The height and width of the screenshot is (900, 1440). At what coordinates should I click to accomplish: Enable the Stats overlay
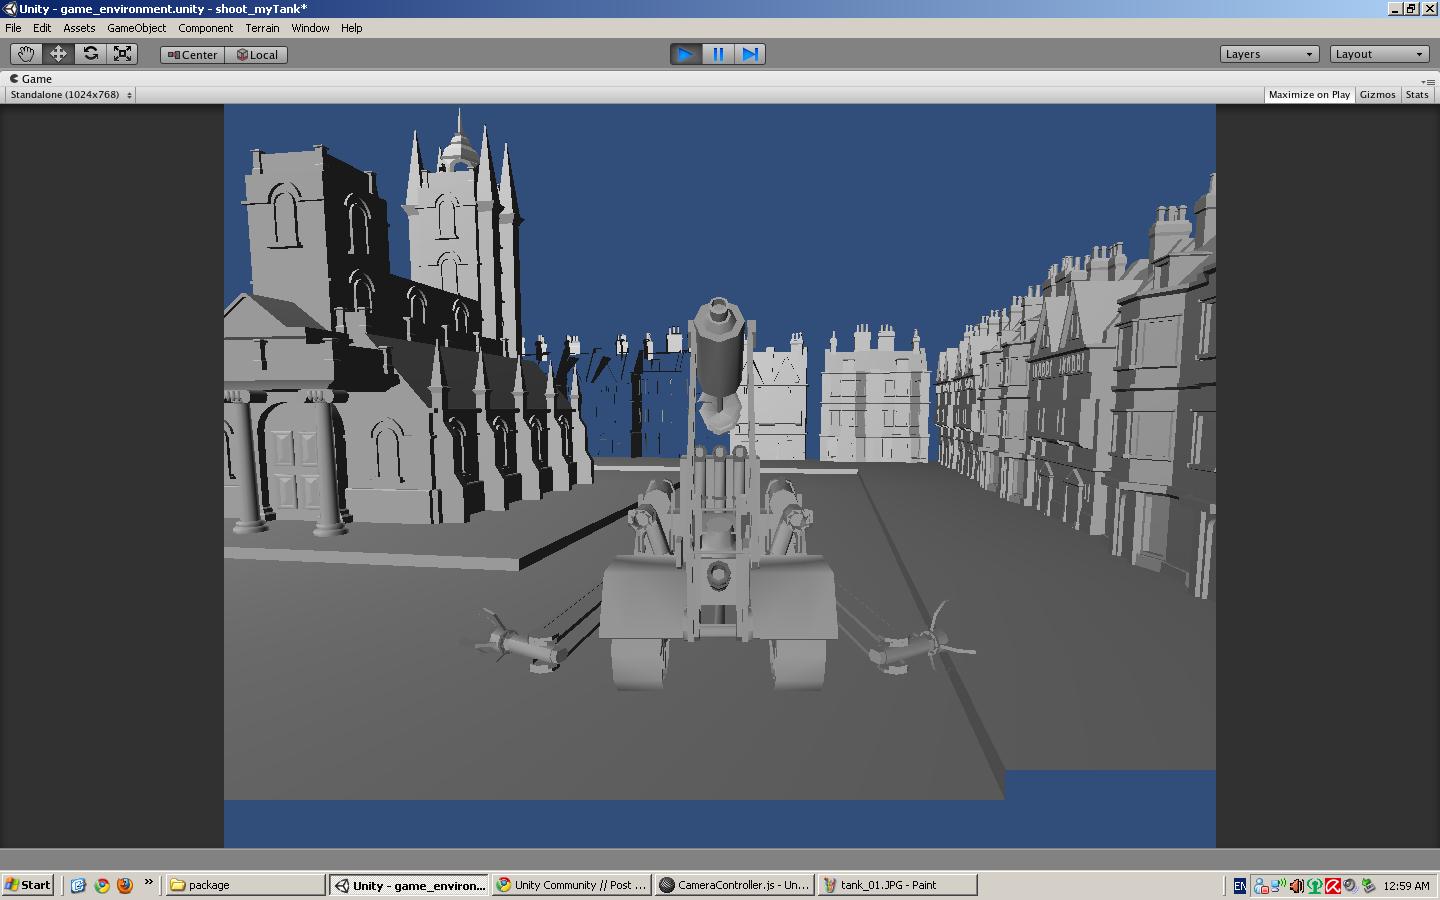tap(1417, 94)
